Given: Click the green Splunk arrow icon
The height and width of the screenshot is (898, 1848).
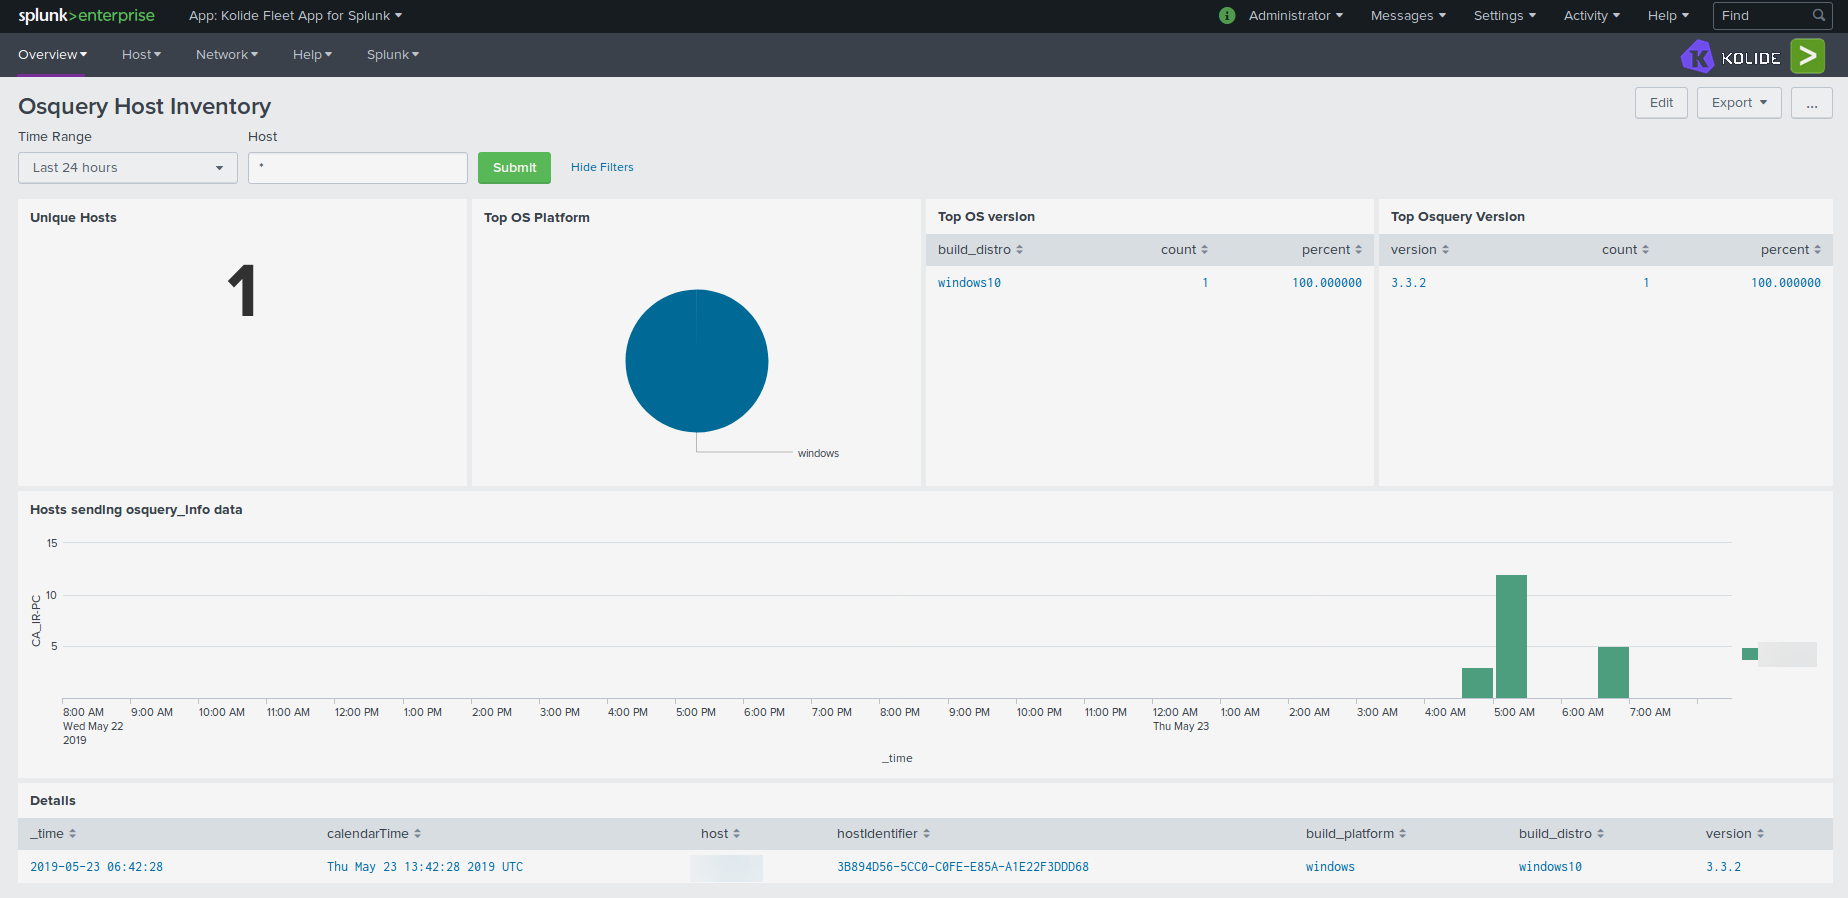Looking at the screenshot, I should tap(1807, 56).
